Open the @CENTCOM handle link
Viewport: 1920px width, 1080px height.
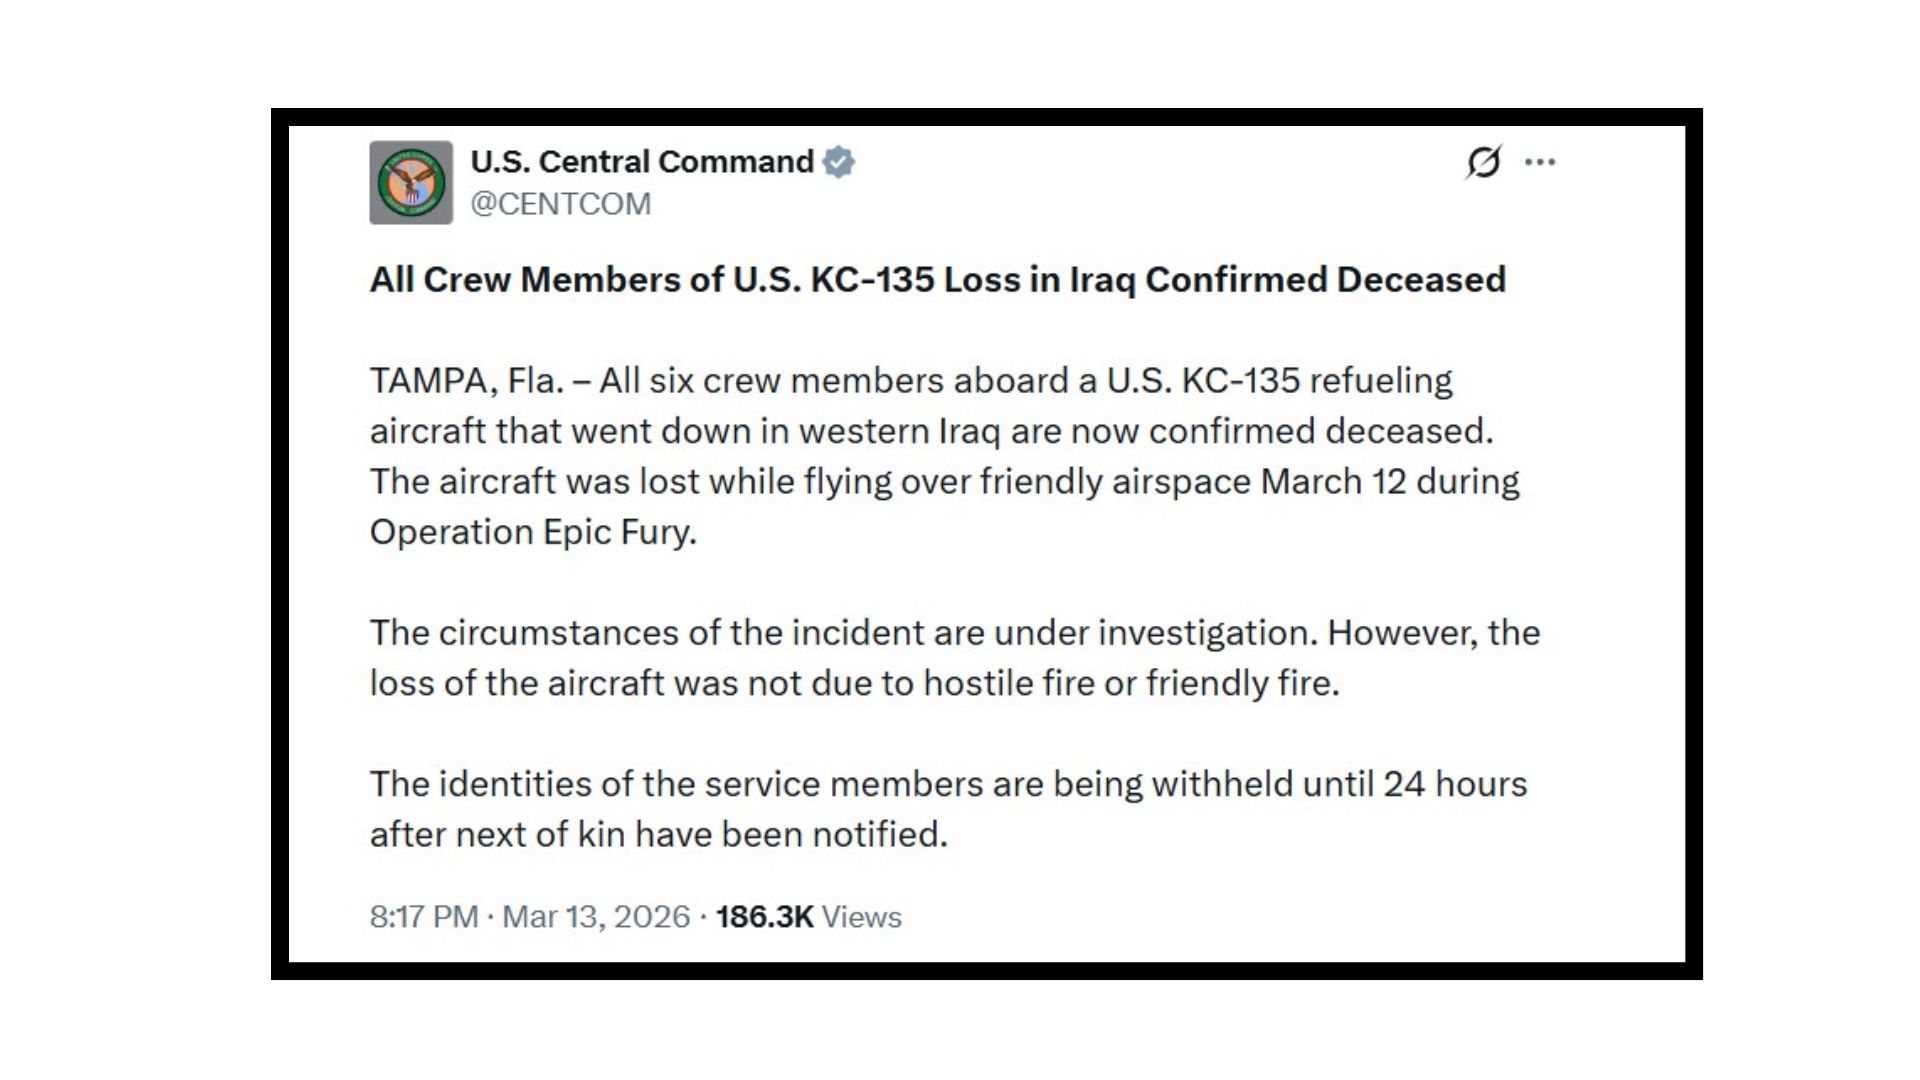[x=560, y=204]
